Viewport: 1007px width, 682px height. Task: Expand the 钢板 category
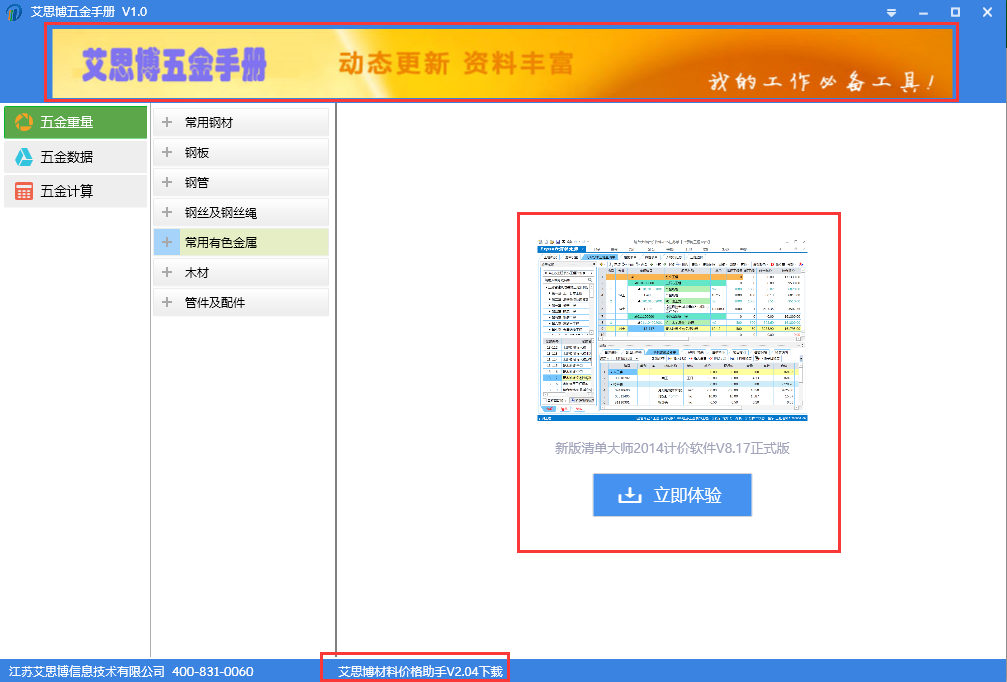coord(196,153)
